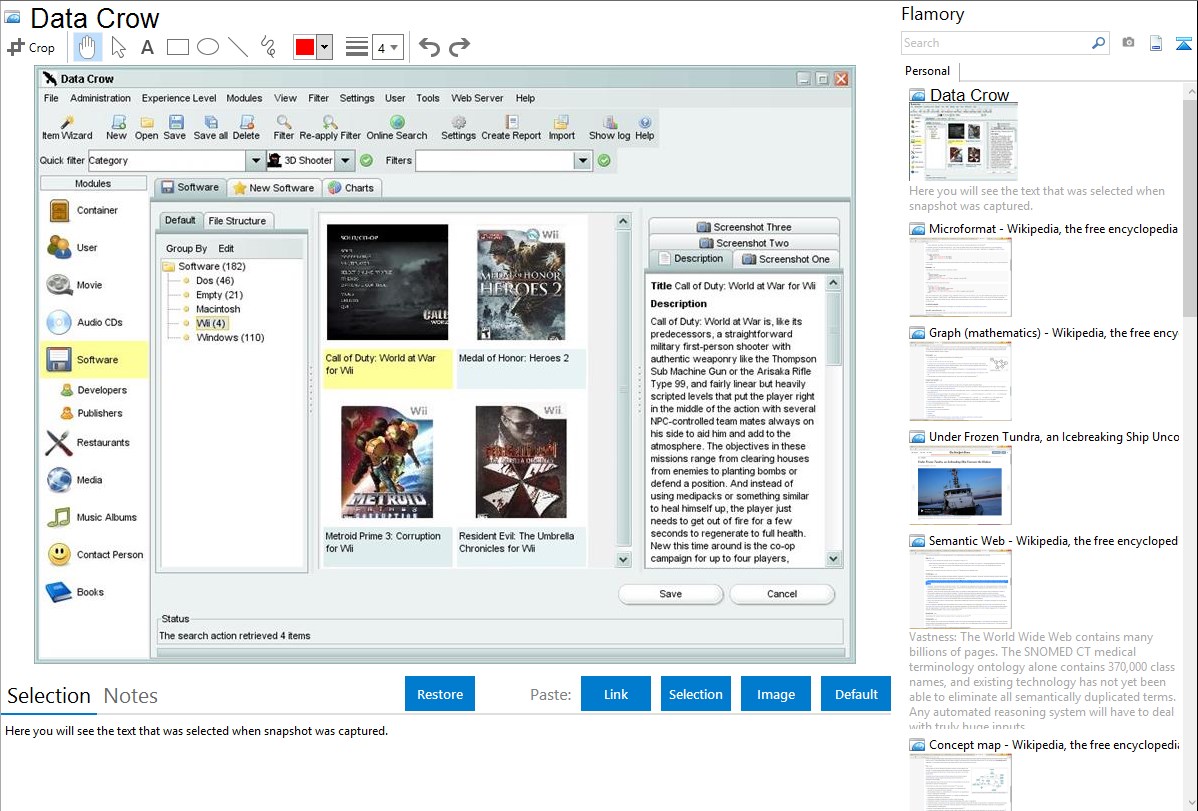This screenshot has width=1198, height=811.
Task: Select the Contact Person module
Action: click(94, 555)
